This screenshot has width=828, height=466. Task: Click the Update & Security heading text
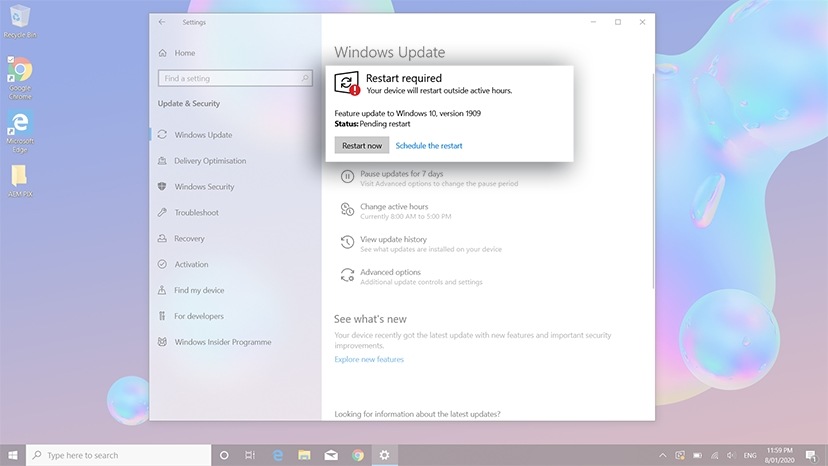pos(189,104)
